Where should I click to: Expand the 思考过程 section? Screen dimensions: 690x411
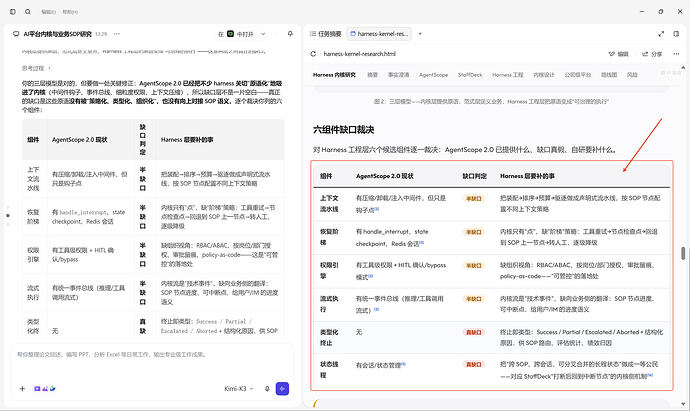click(x=37, y=68)
